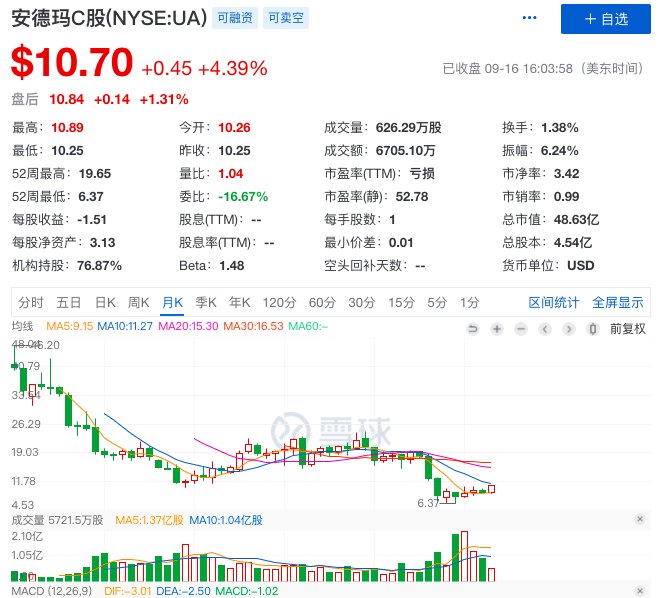Screen dimensions: 672x598
Task: Close the 成交量 volume indicator panel
Action: 640,519
